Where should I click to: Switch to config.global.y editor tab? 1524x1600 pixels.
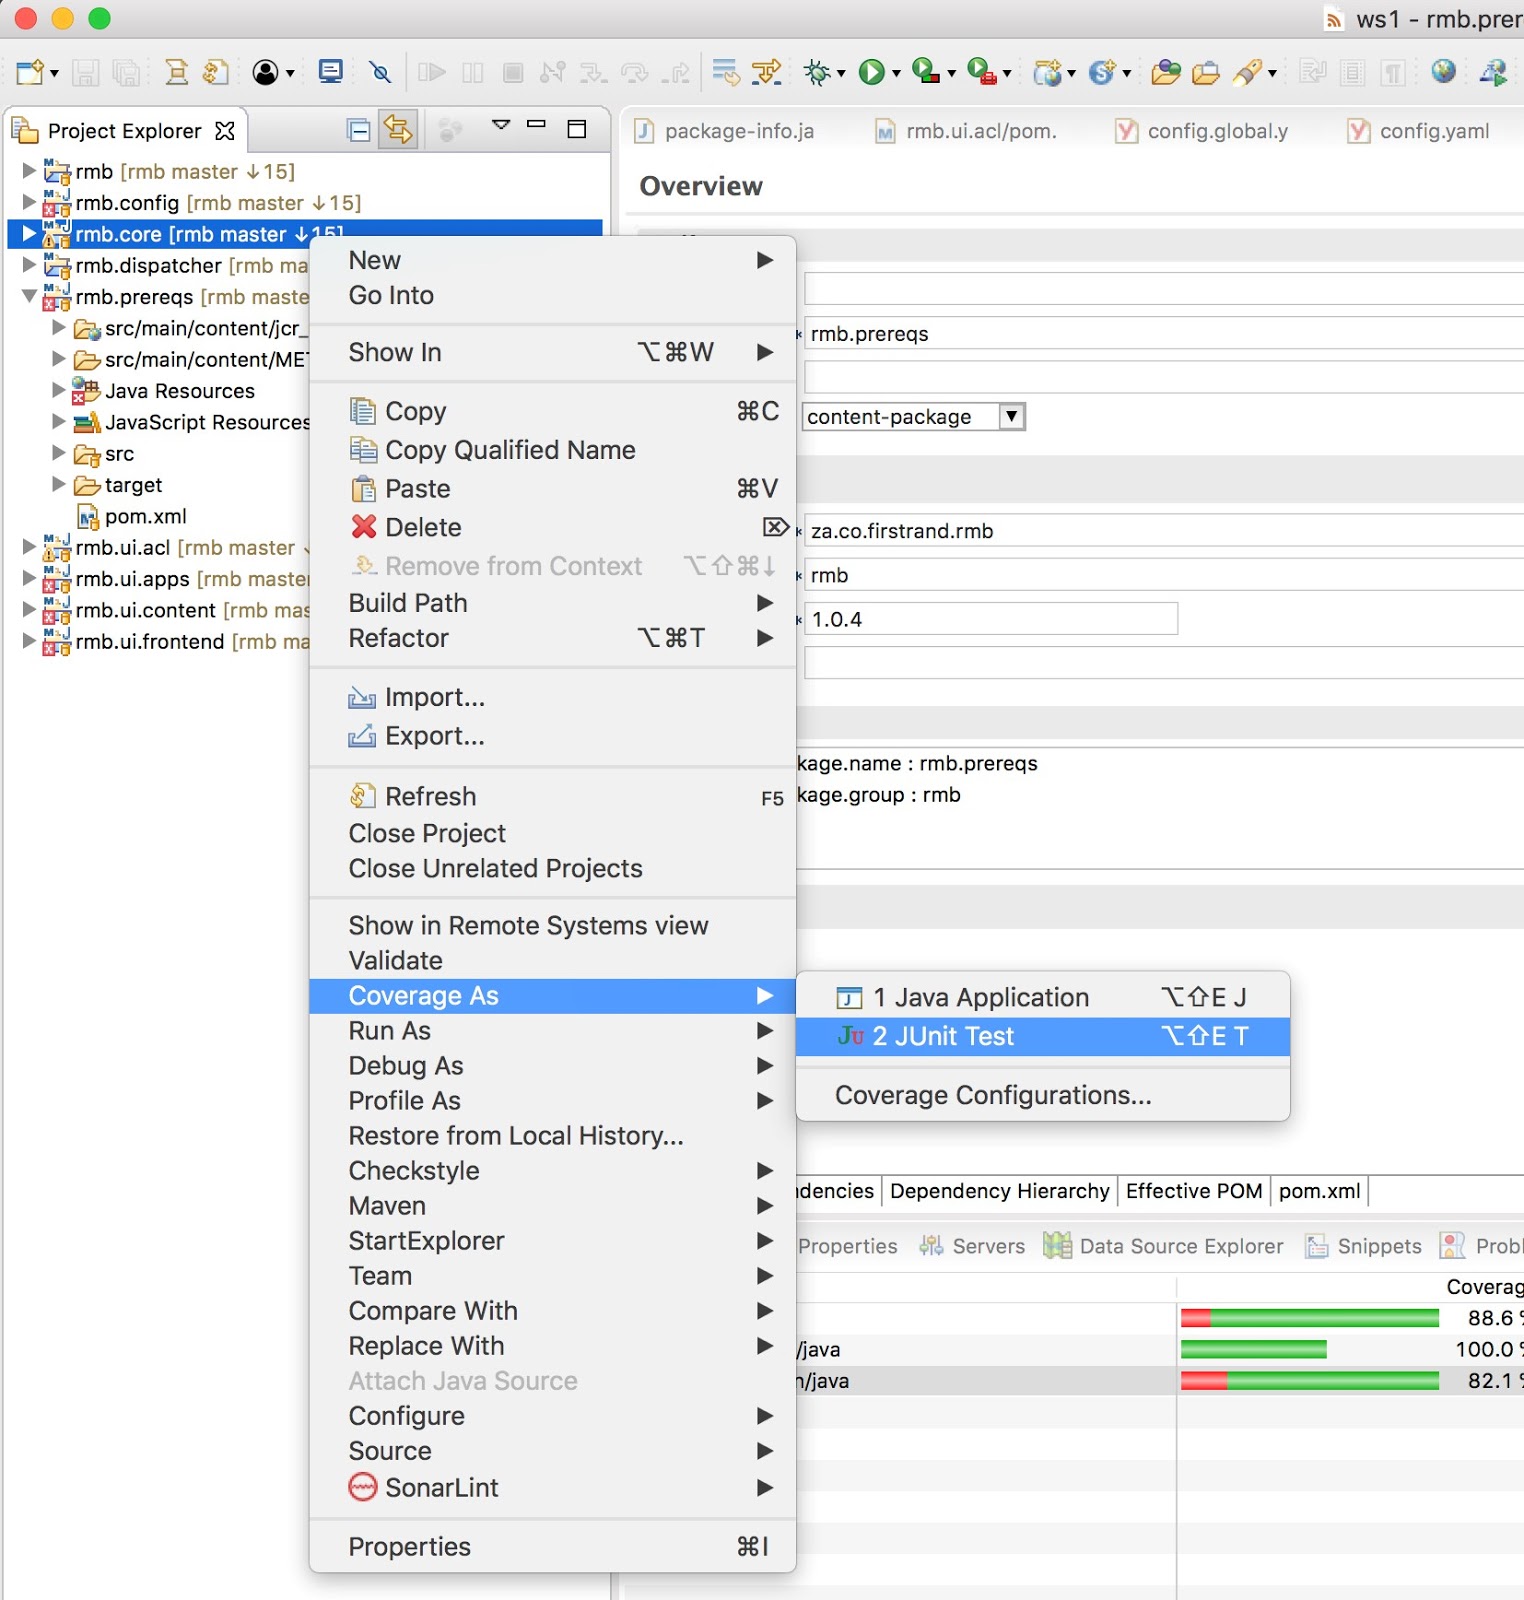(x=1203, y=131)
